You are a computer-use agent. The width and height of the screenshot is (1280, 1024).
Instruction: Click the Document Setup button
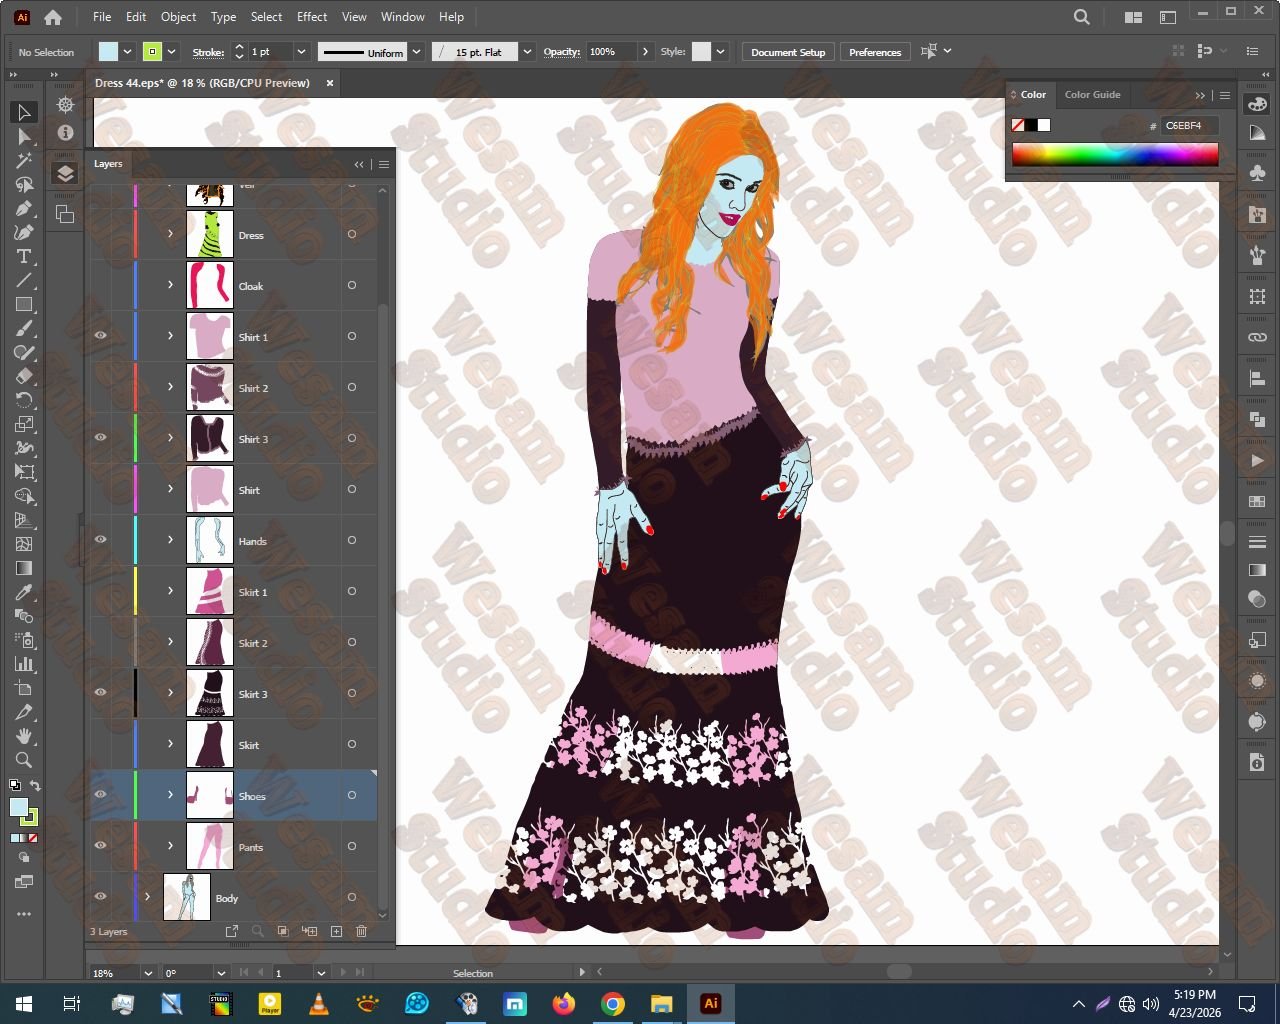(788, 52)
